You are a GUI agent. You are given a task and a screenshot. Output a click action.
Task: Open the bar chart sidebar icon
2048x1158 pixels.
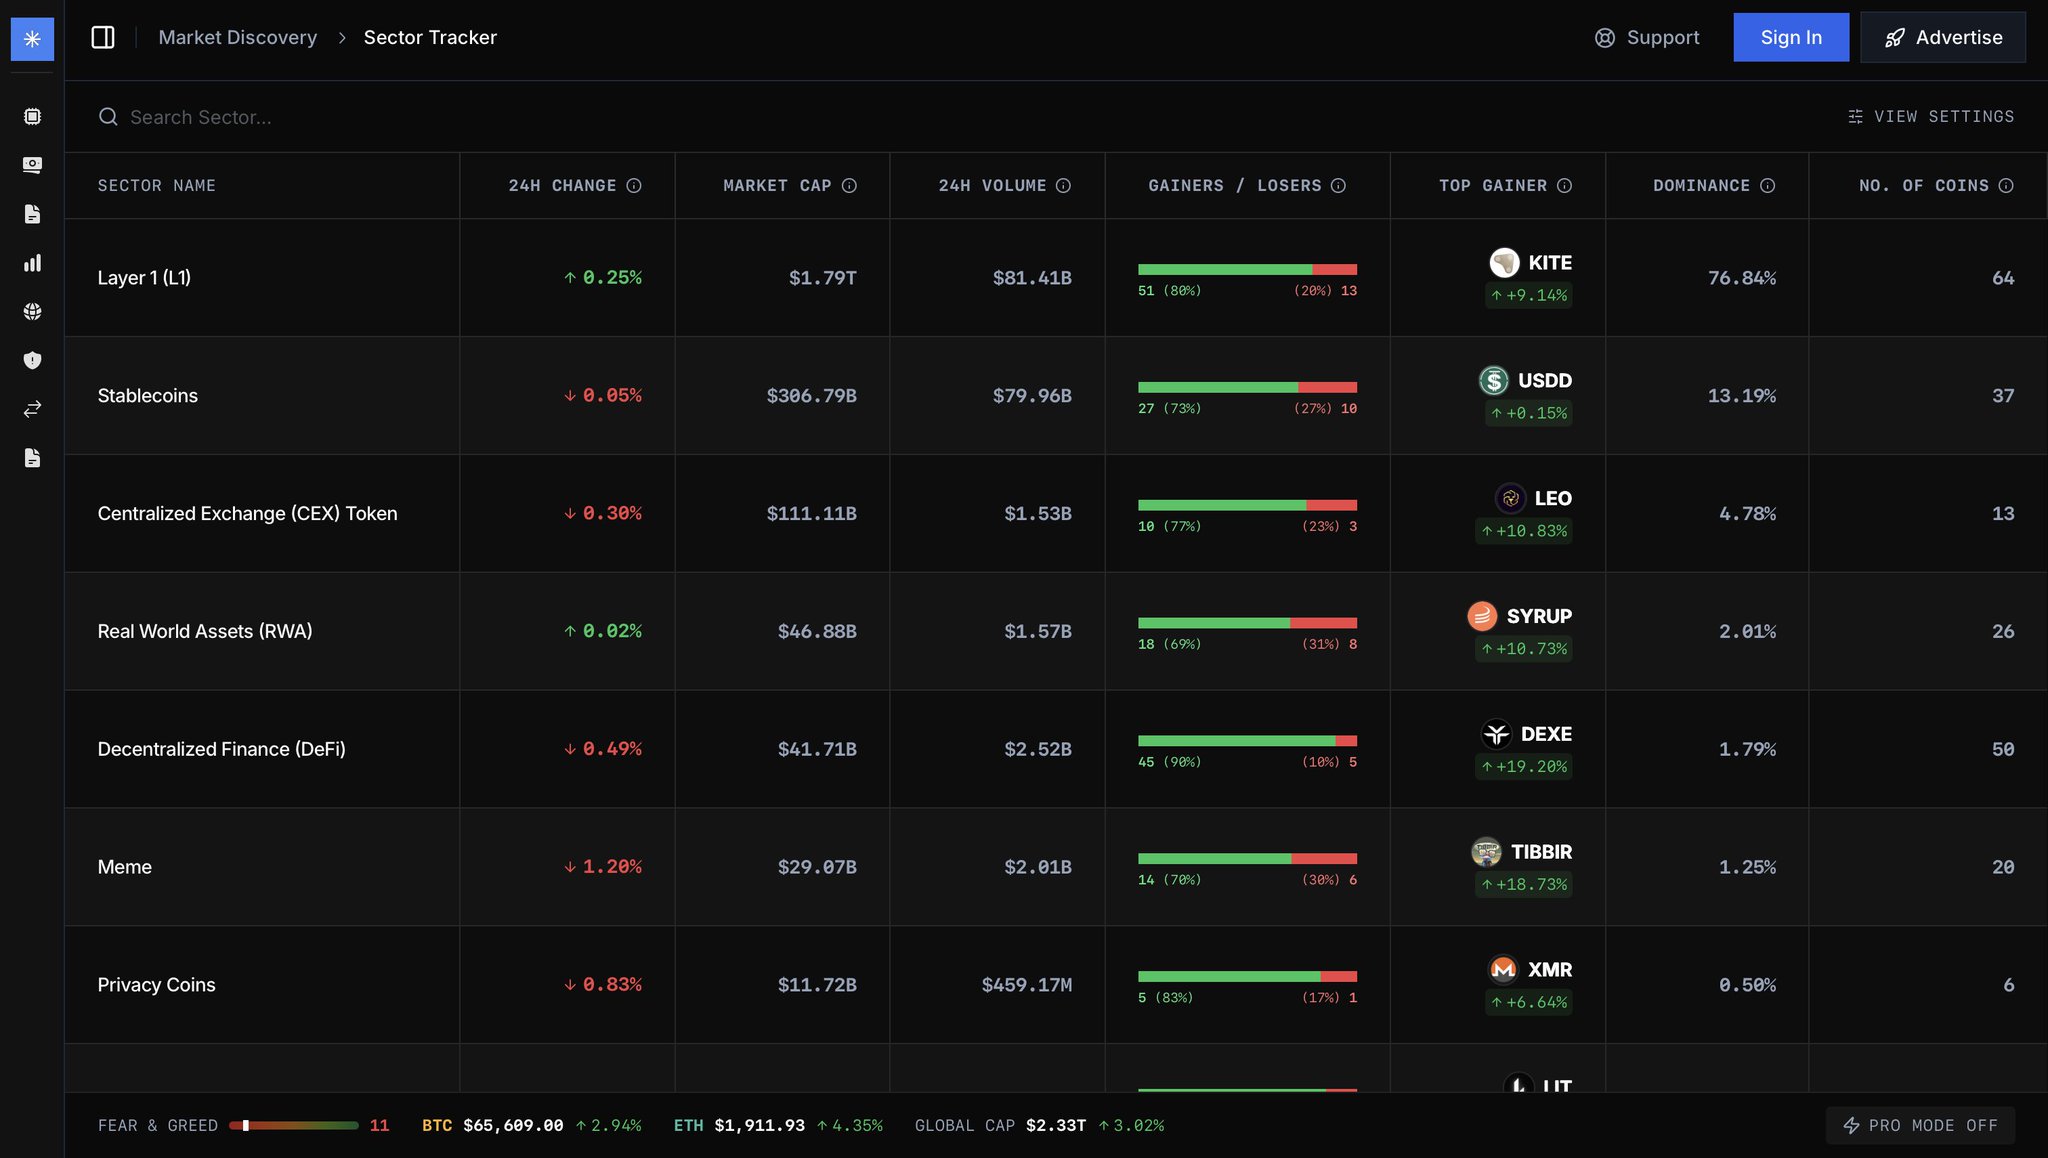[32, 263]
